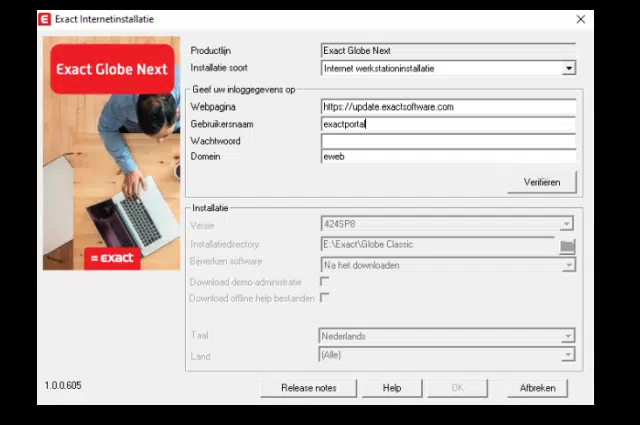Open the browse folder icon for Installatiedirectory
640x425 pixels.
tap(567, 246)
